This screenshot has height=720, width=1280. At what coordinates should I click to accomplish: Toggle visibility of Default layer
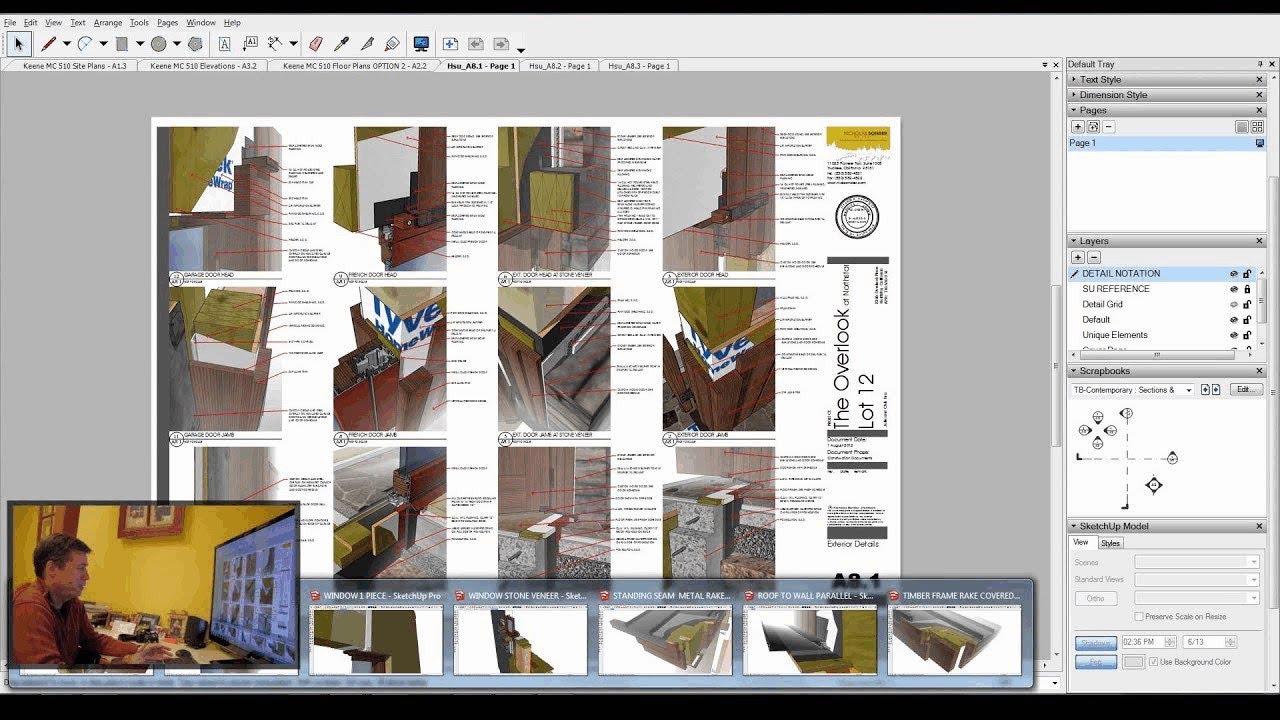point(1233,320)
